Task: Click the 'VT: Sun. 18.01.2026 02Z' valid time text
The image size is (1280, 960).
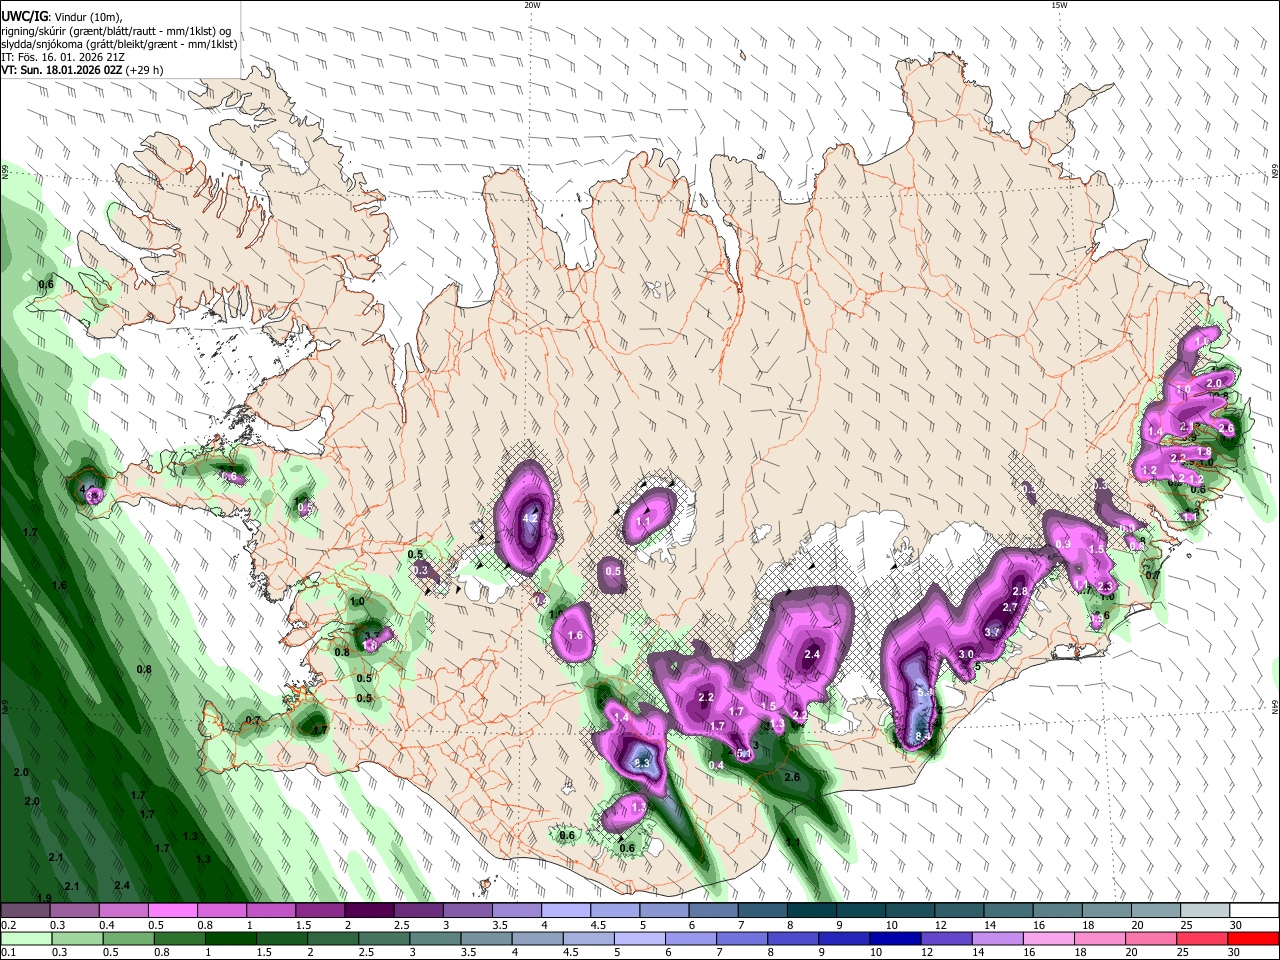Action: (62, 70)
